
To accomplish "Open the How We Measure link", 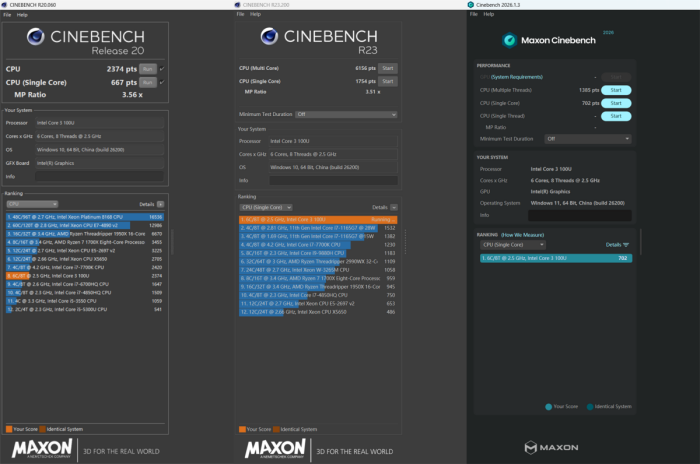I will click(522, 235).
